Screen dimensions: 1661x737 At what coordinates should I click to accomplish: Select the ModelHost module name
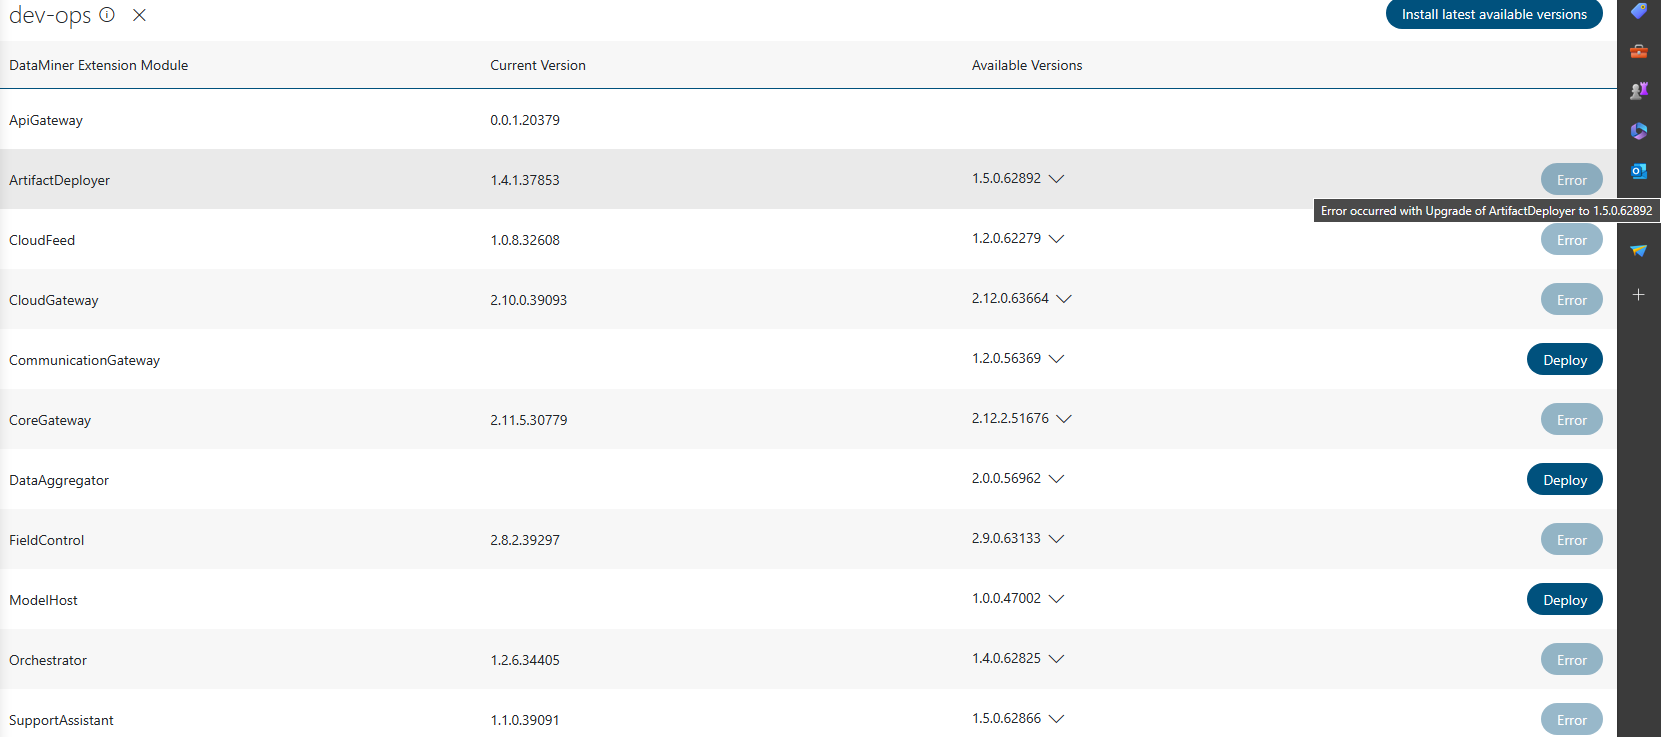click(x=43, y=600)
